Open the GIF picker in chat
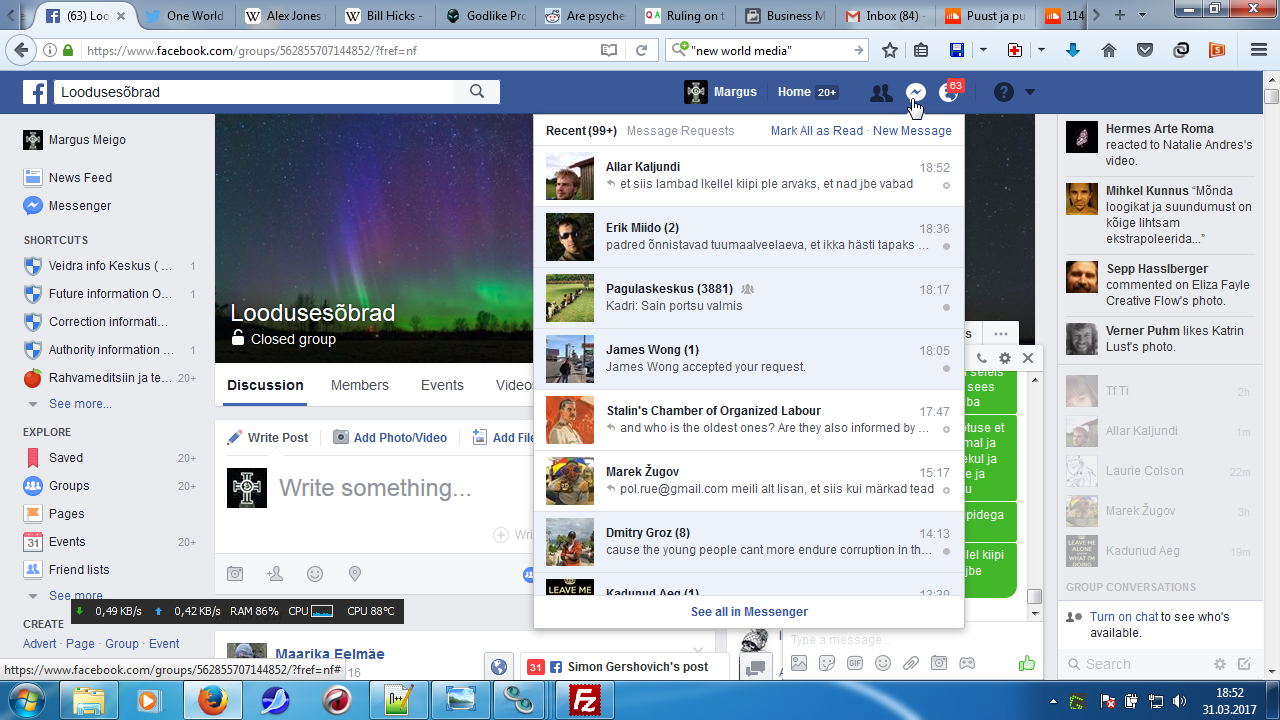 (x=855, y=663)
